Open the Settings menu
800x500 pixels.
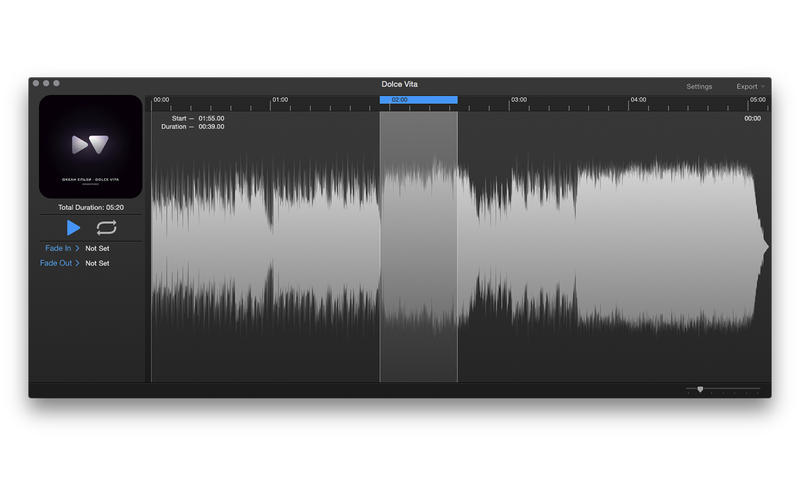pyautogui.click(x=699, y=87)
